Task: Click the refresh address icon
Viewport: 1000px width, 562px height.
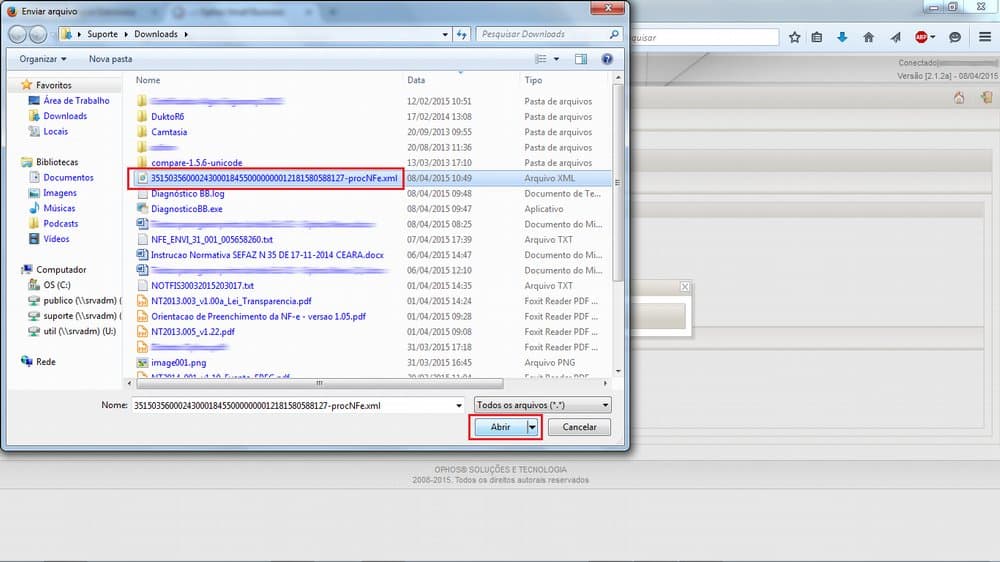Action: pyautogui.click(x=462, y=34)
